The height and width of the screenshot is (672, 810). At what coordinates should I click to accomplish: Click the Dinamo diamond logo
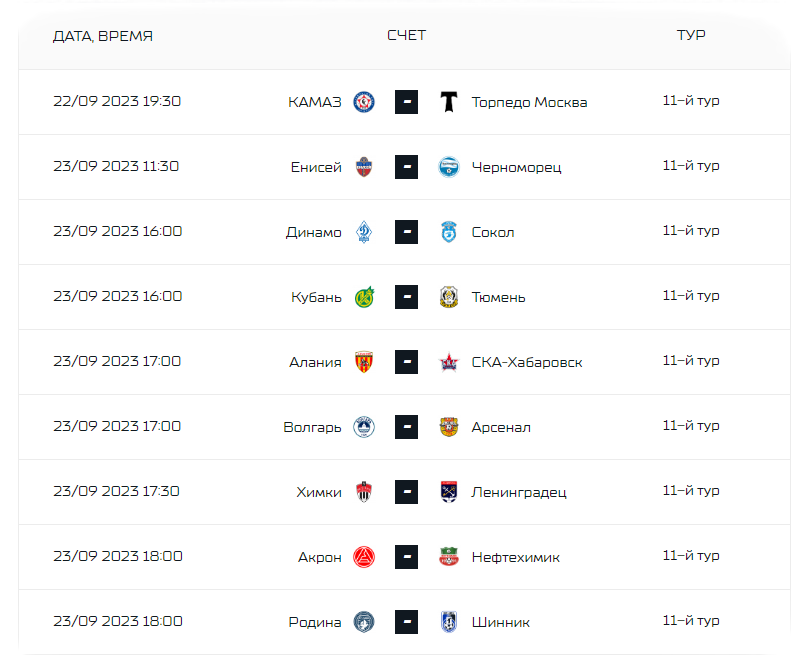pos(364,232)
